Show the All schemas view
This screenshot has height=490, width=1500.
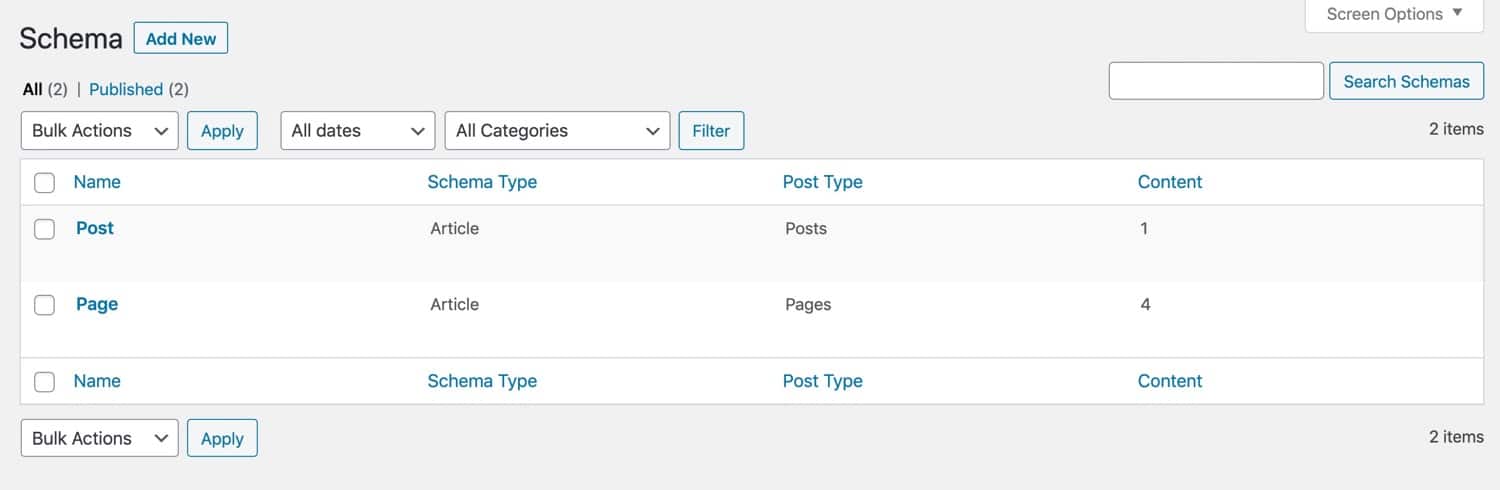(33, 89)
